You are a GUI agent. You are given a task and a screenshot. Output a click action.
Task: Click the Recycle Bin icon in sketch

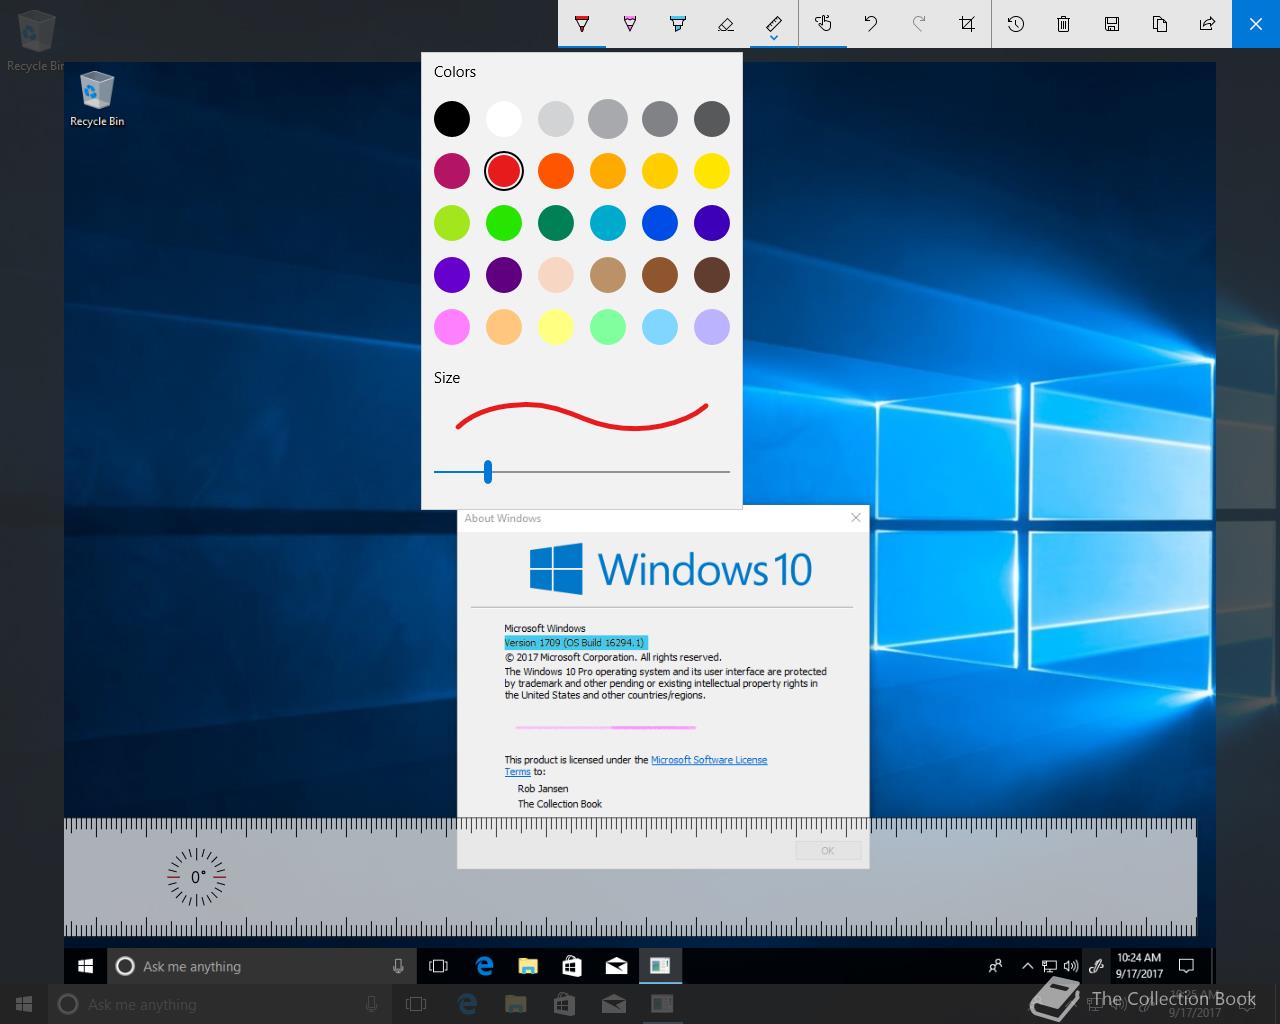pyautogui.click(x=97, y=99)
